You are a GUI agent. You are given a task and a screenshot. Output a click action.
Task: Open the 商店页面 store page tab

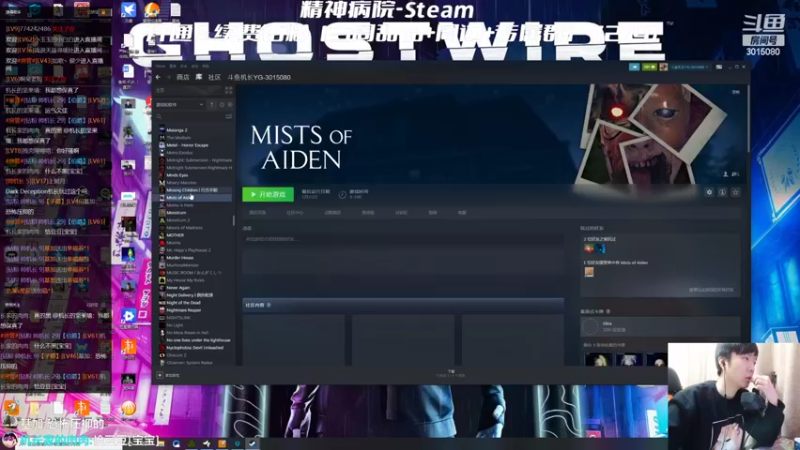pyautogui.click(x=258, y=213)
